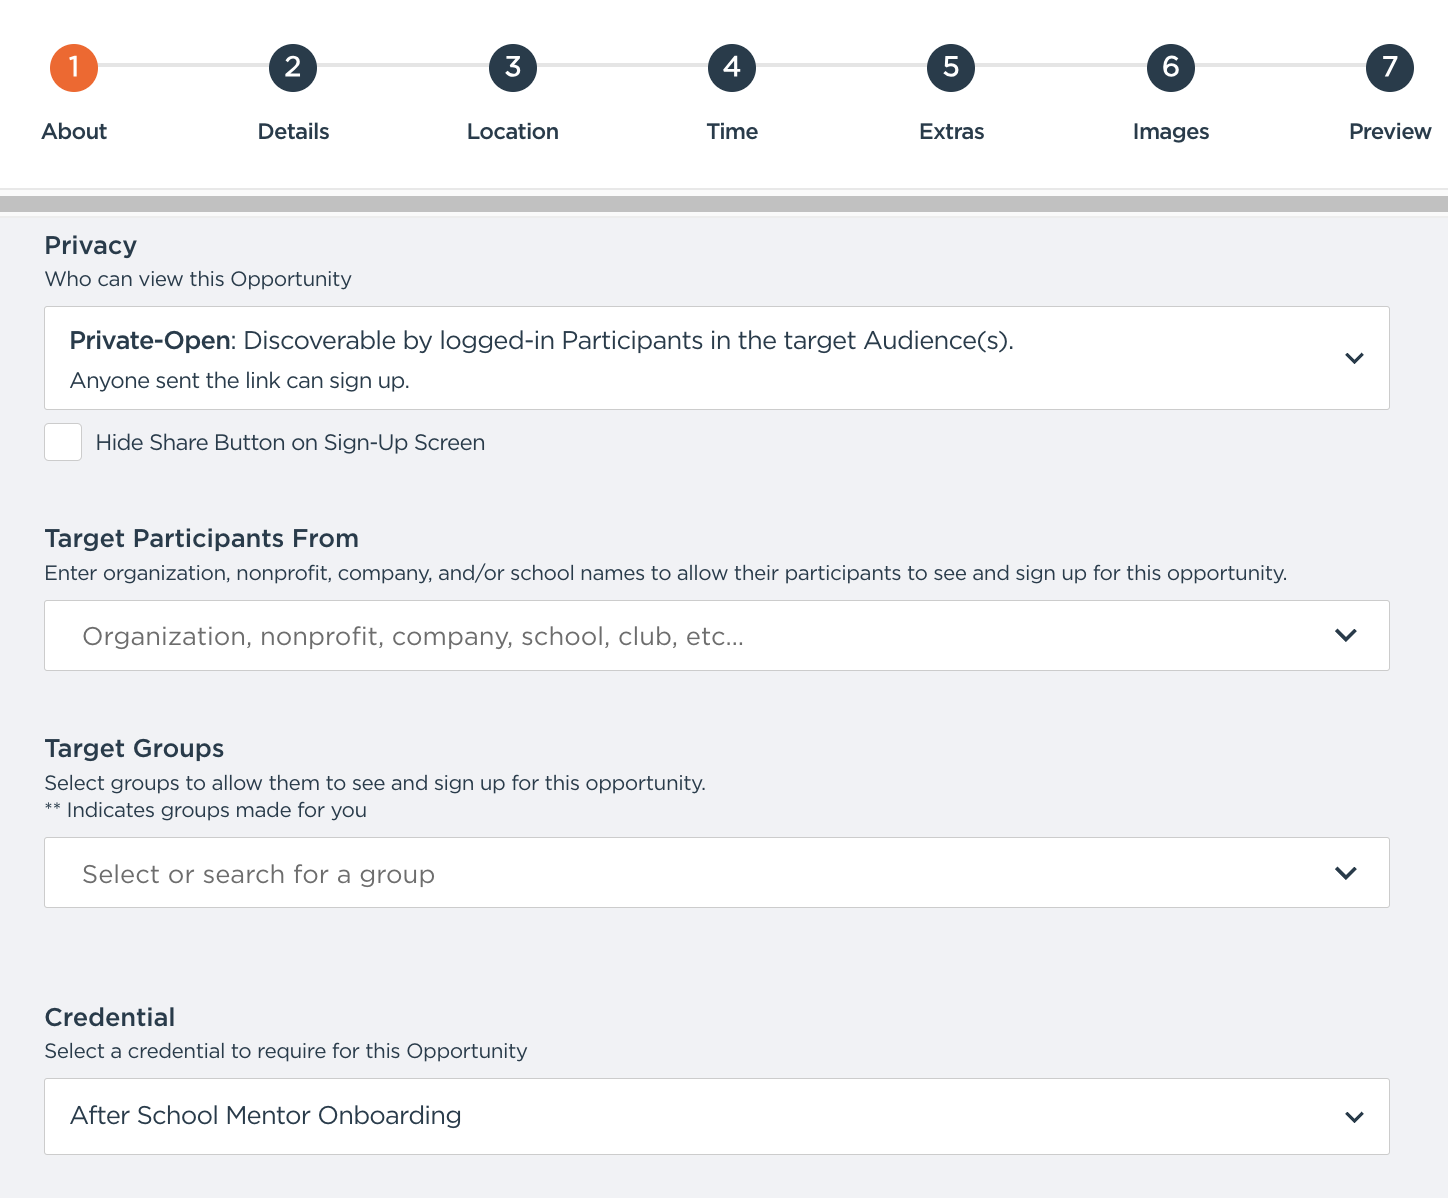Open the Credential dropdown chevron
The width and height of the screenshot is (1448, 1198).
(1354, 1117)
